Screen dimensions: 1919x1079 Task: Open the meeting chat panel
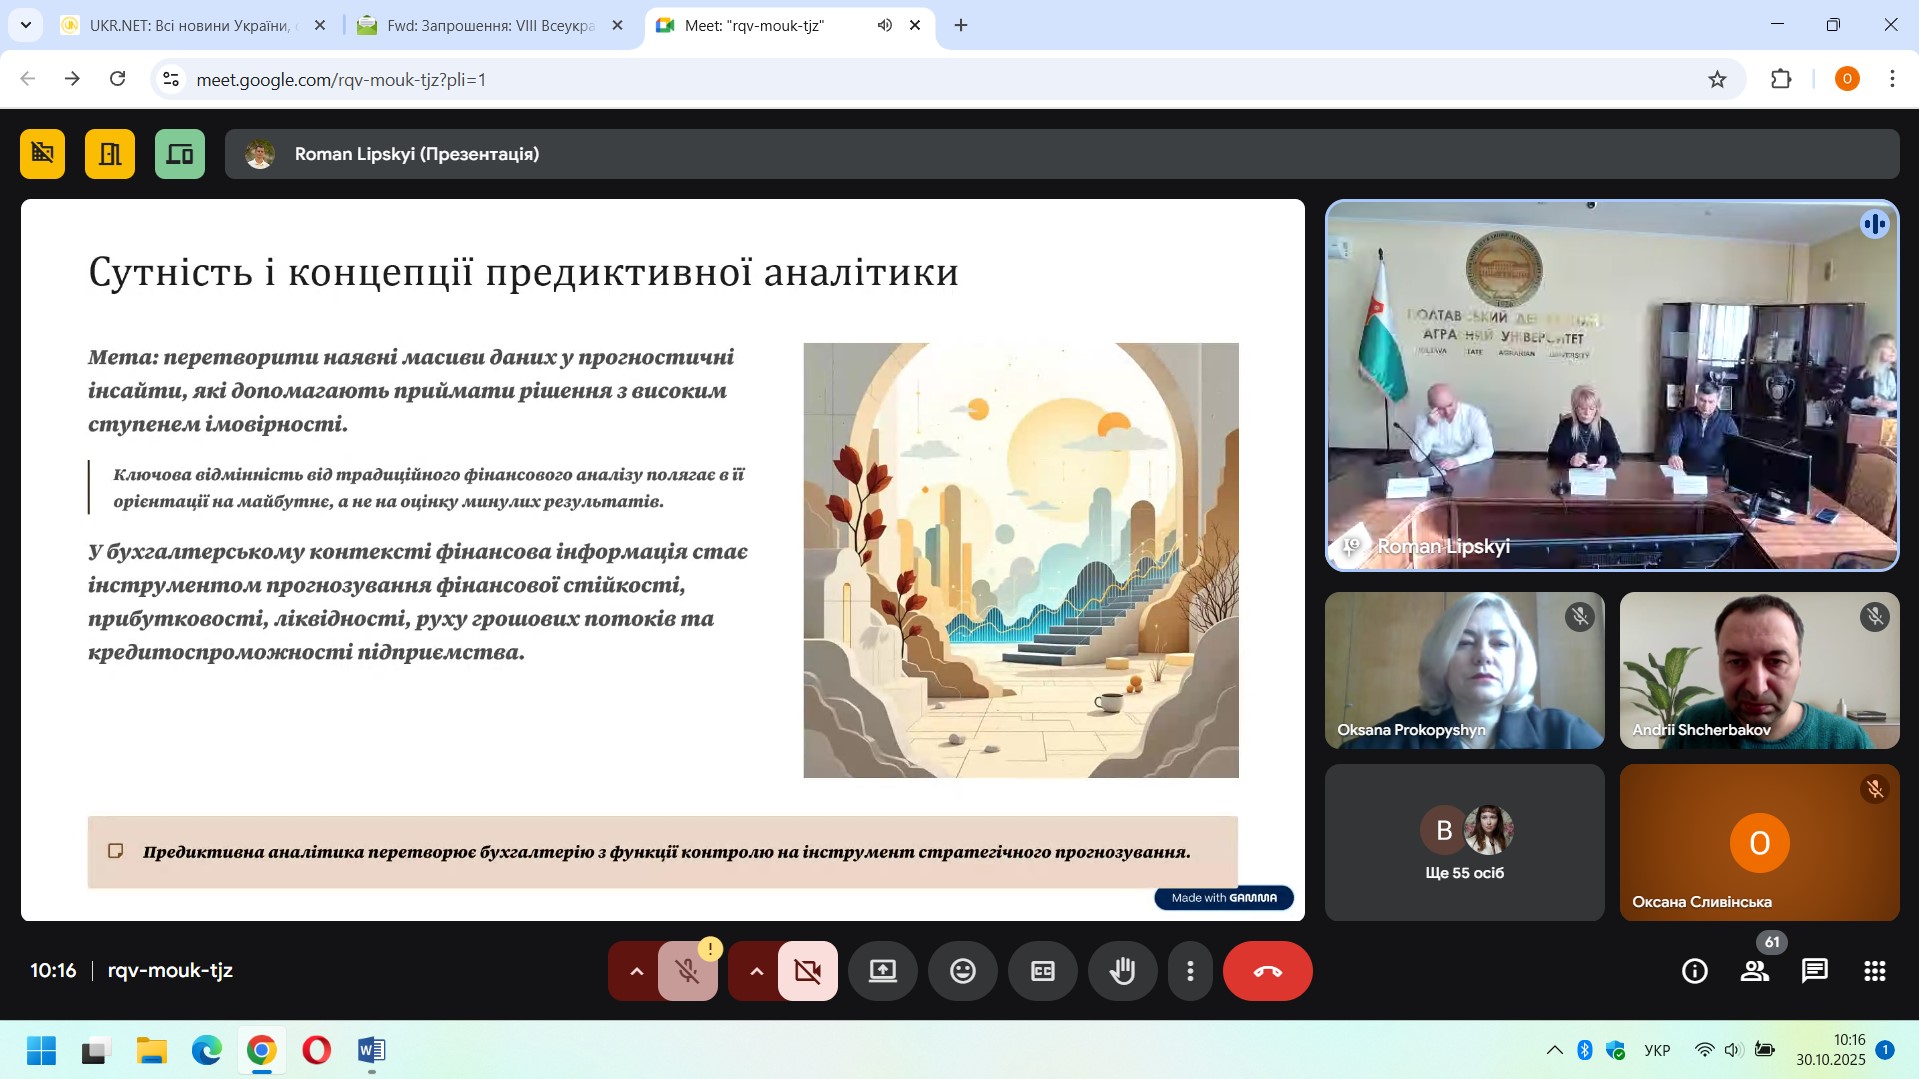click(1814, 971)
